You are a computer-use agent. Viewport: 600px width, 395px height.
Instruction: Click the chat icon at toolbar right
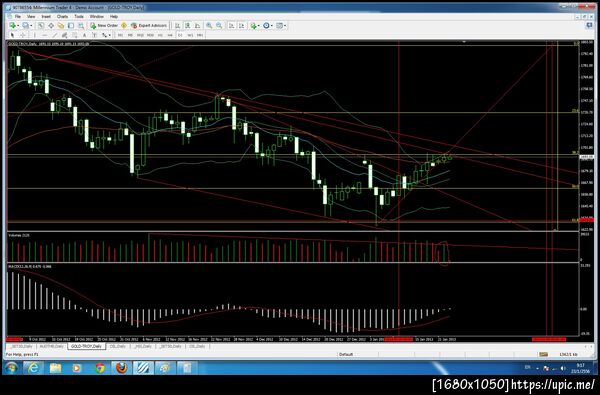pos(589,25)
